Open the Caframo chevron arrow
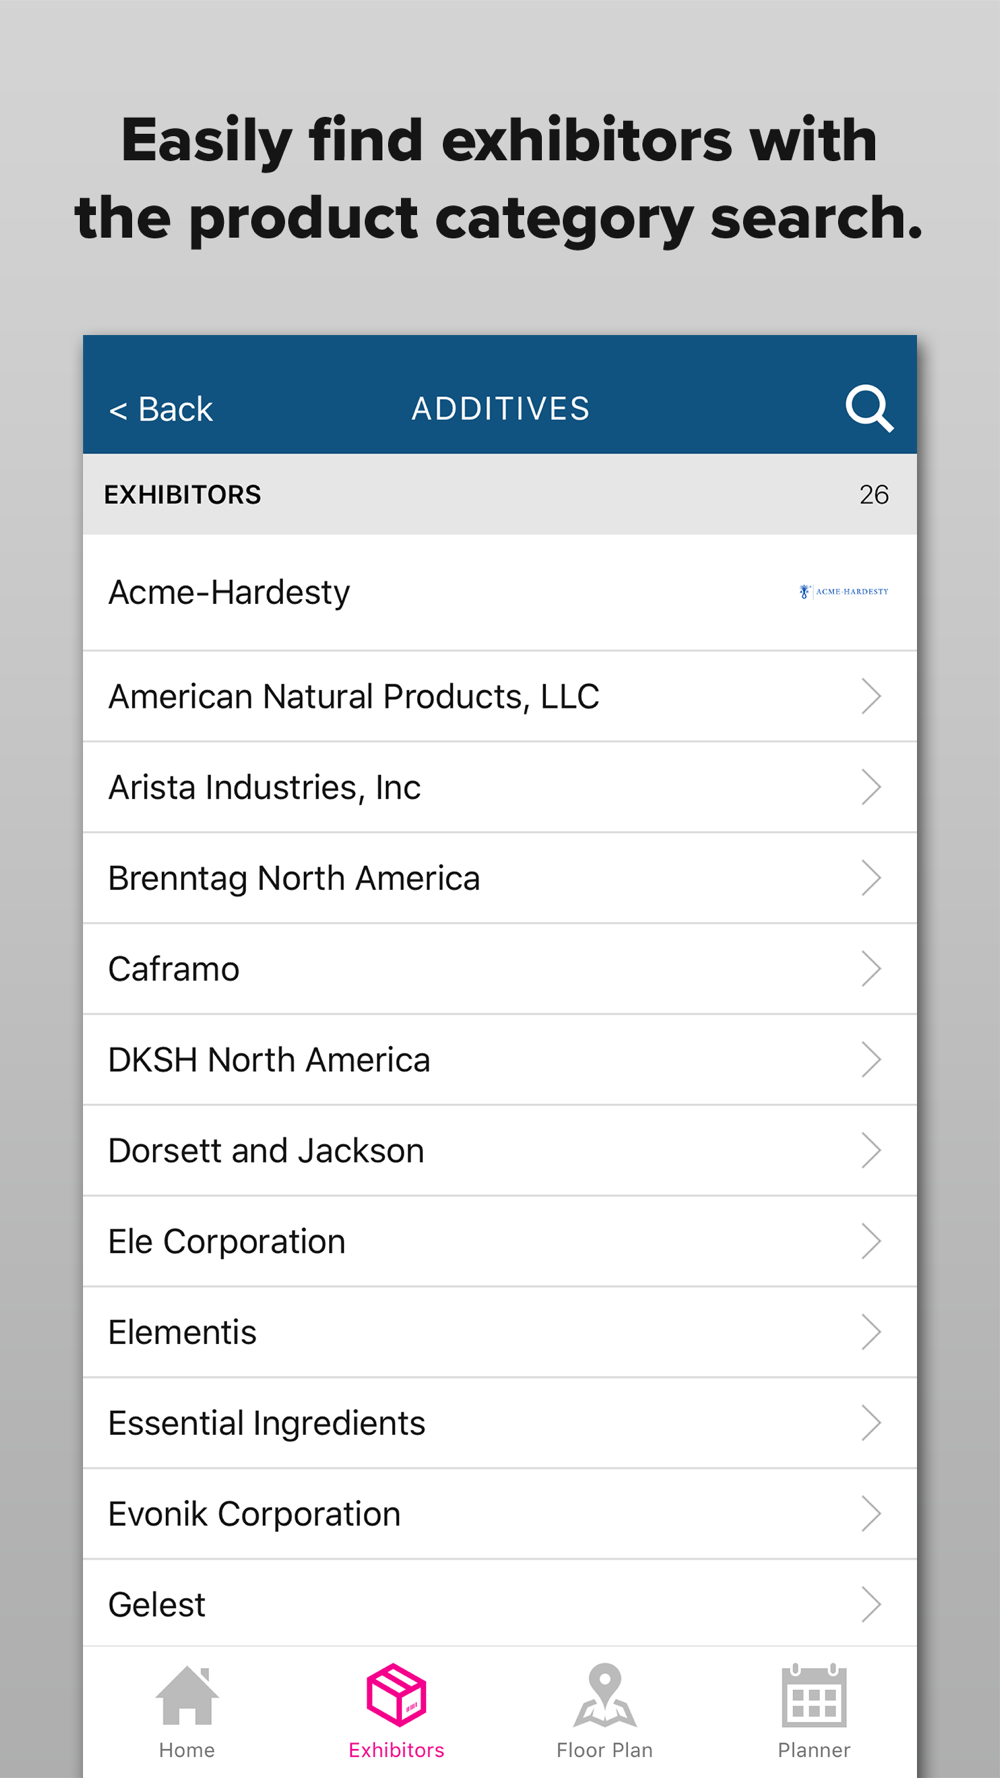The image size is (1000, 1778). tap(871, 969)
